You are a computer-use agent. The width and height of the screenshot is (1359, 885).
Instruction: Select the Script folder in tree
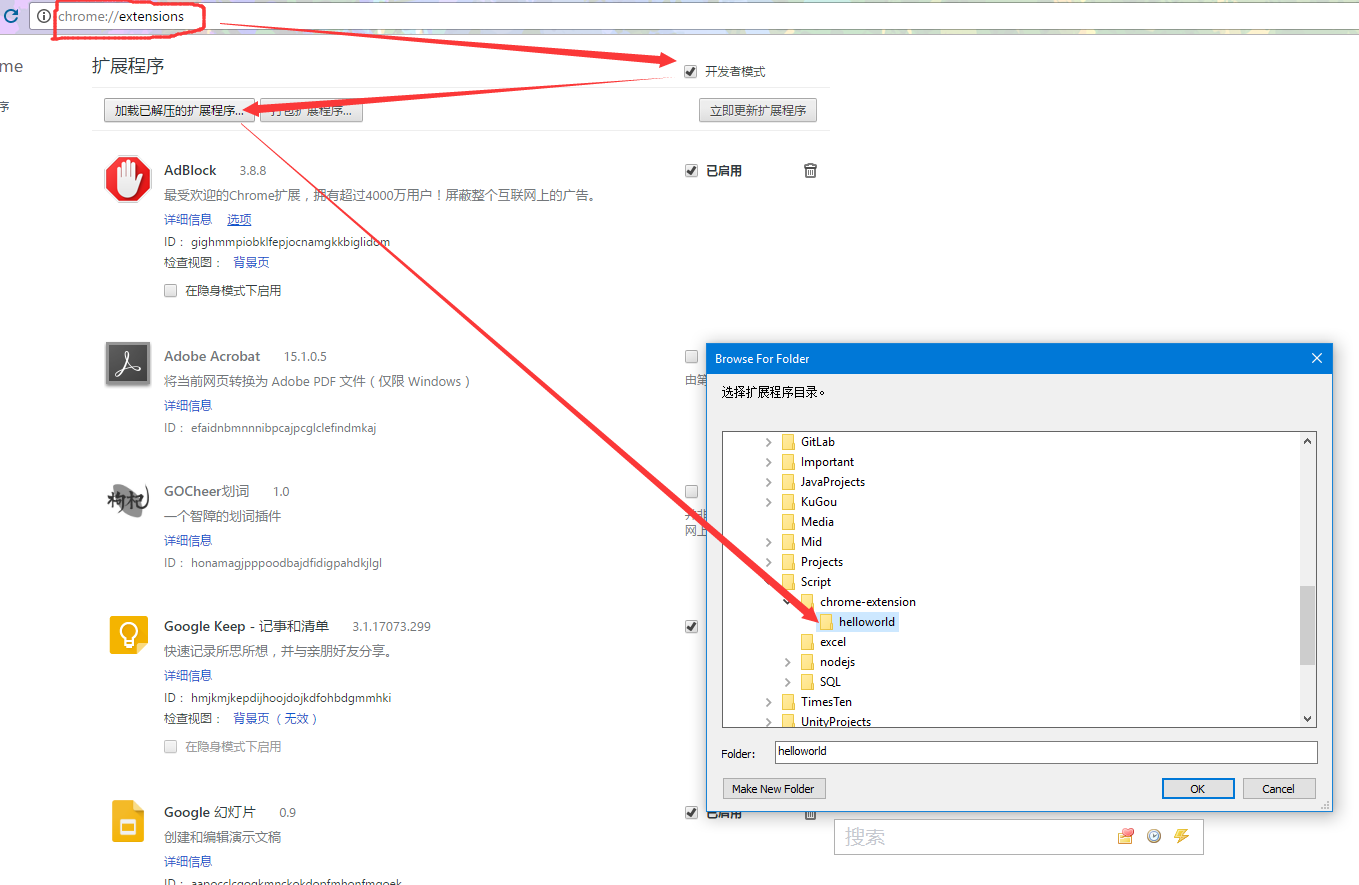(816, 582)
